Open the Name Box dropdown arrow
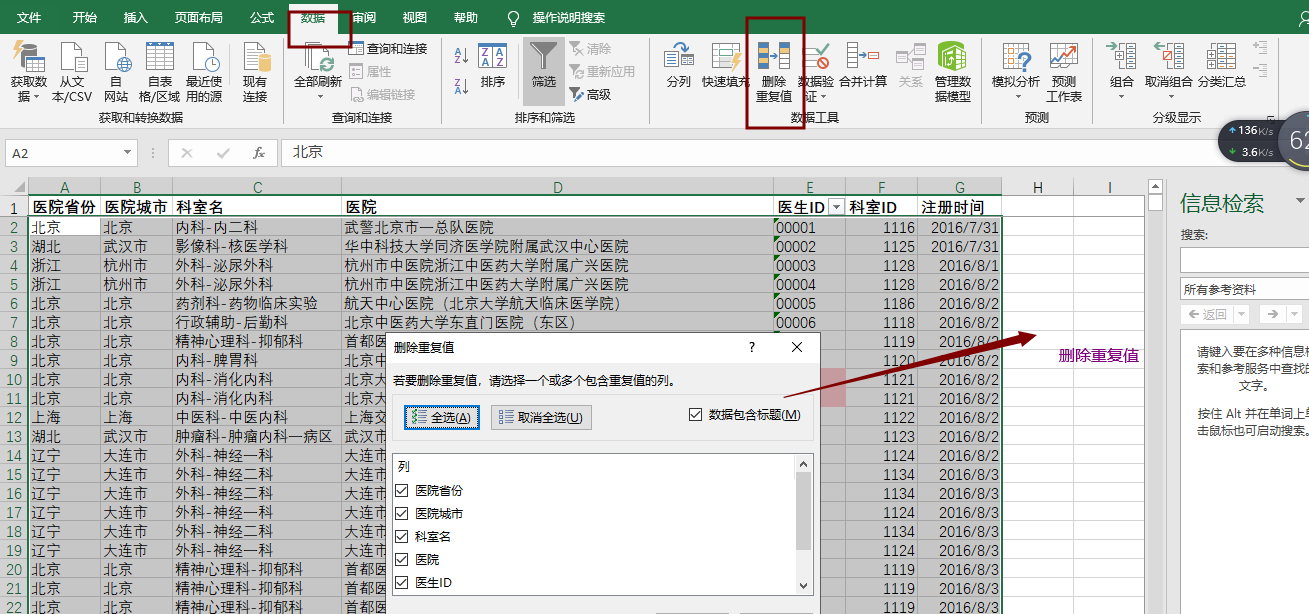 point(128,153)
